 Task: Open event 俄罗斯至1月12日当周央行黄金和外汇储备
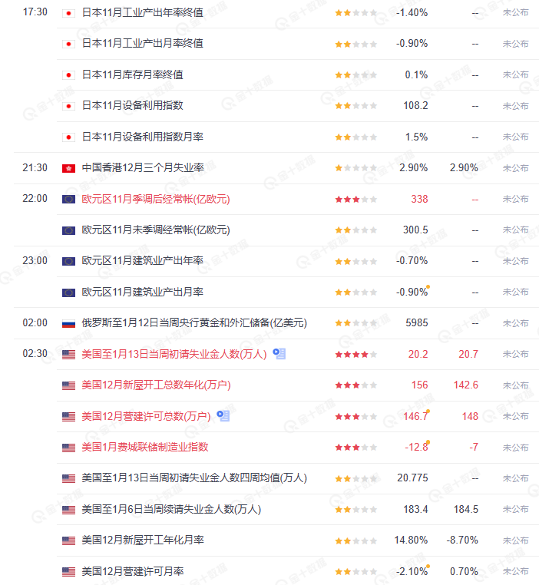(x=194, y=323)
